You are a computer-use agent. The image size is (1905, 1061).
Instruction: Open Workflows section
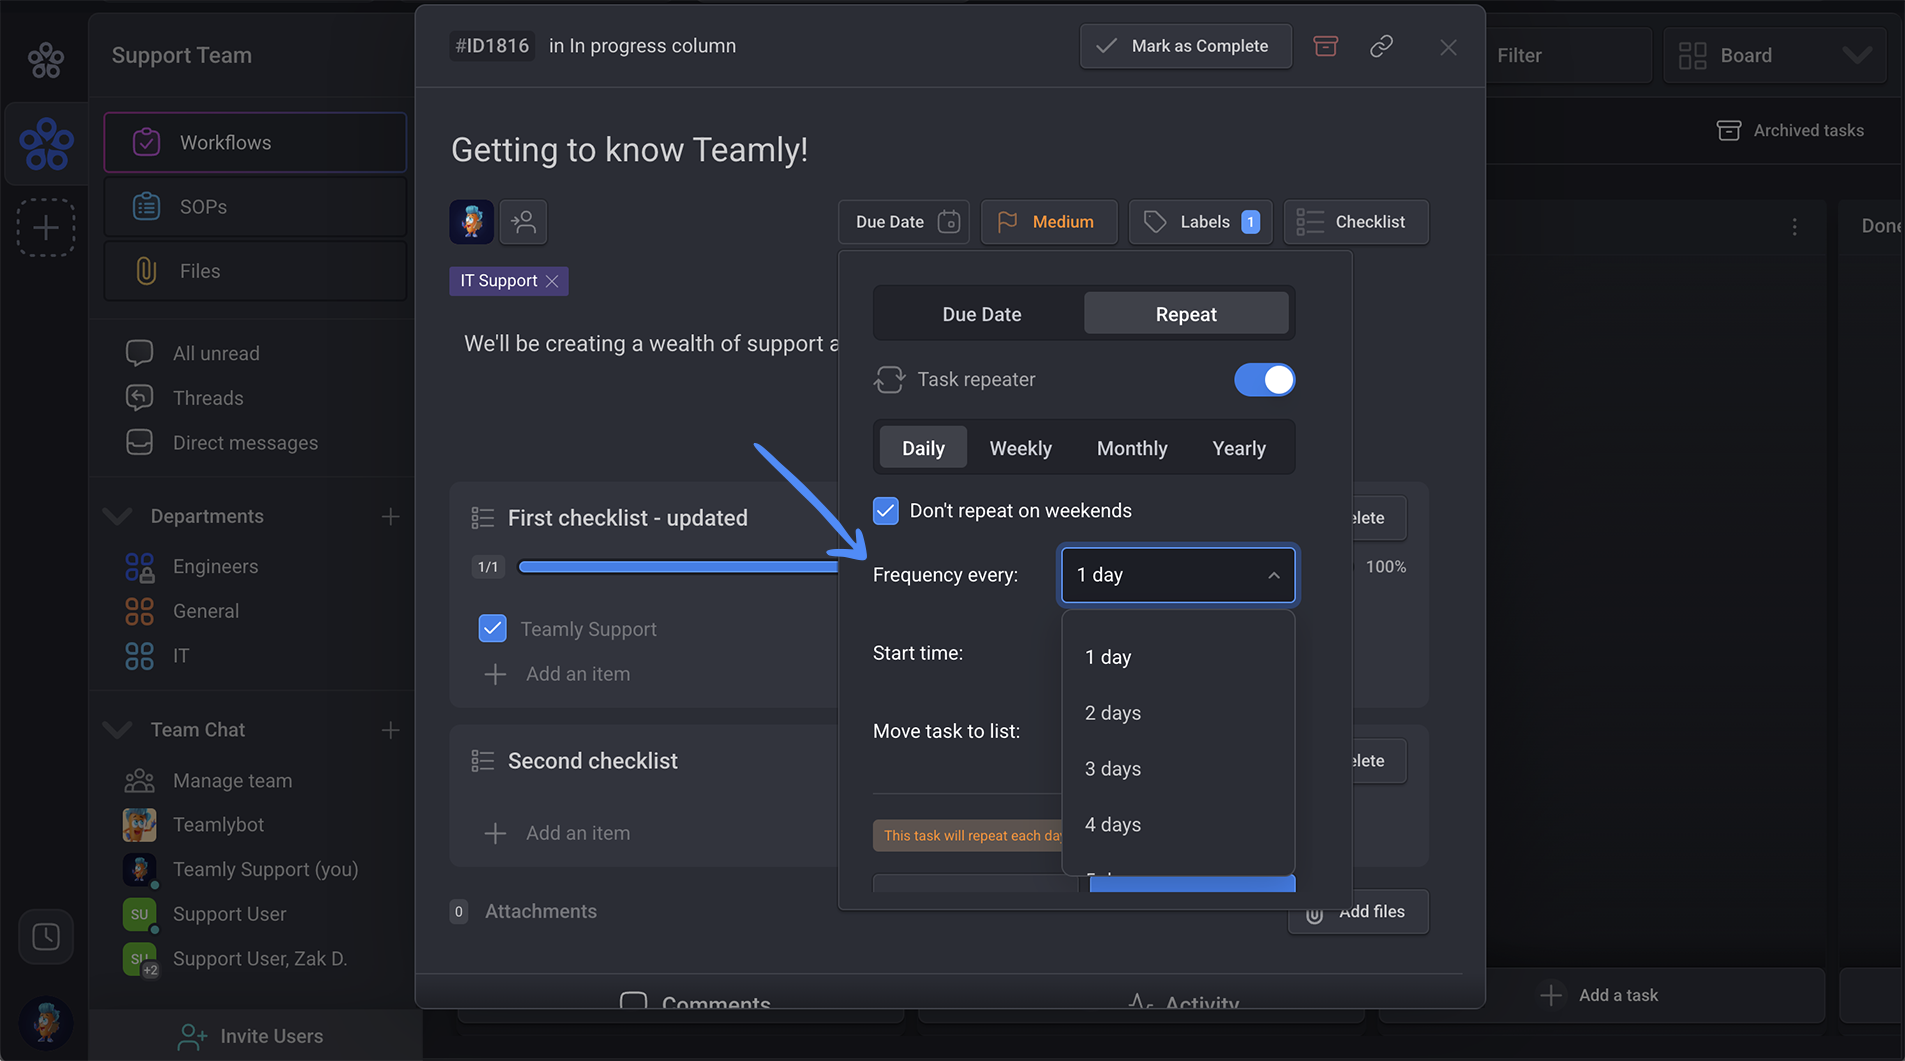[x=255, y=143]
